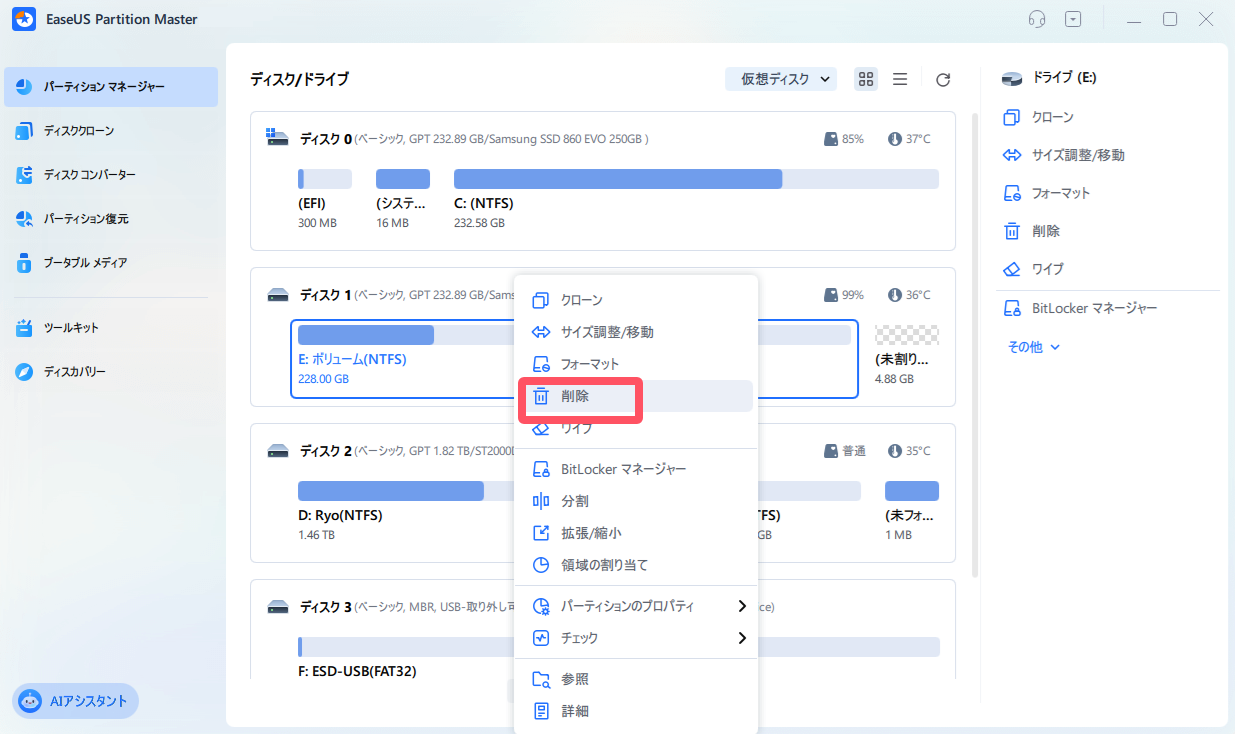Open ディスカバリー in the sidebar
The width and height of the screenshot is (1235, 734).
(x=74, y=372)
